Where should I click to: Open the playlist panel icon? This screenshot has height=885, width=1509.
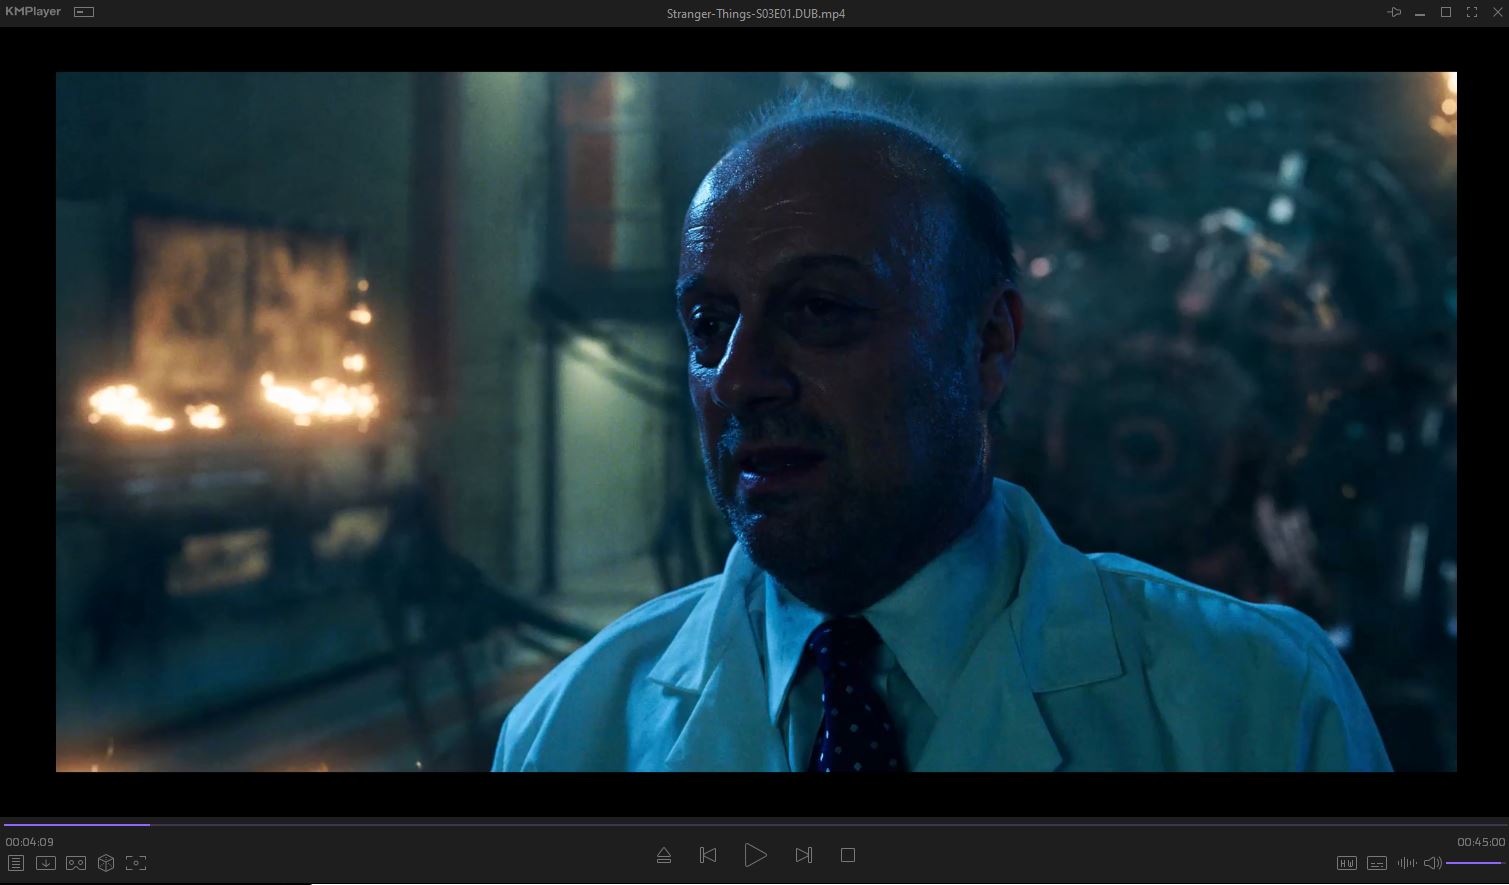[x=15, y=863]
